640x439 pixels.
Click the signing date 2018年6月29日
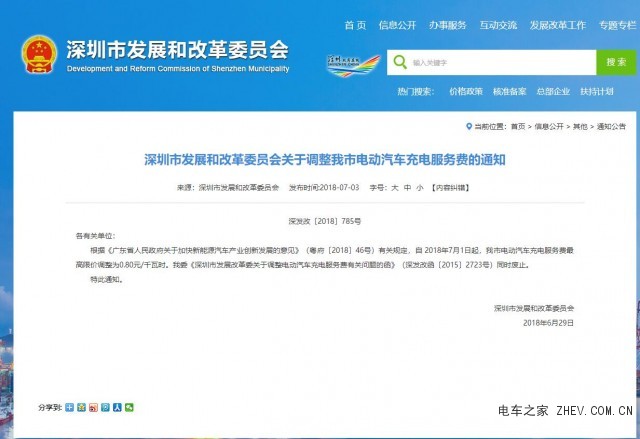549,323
